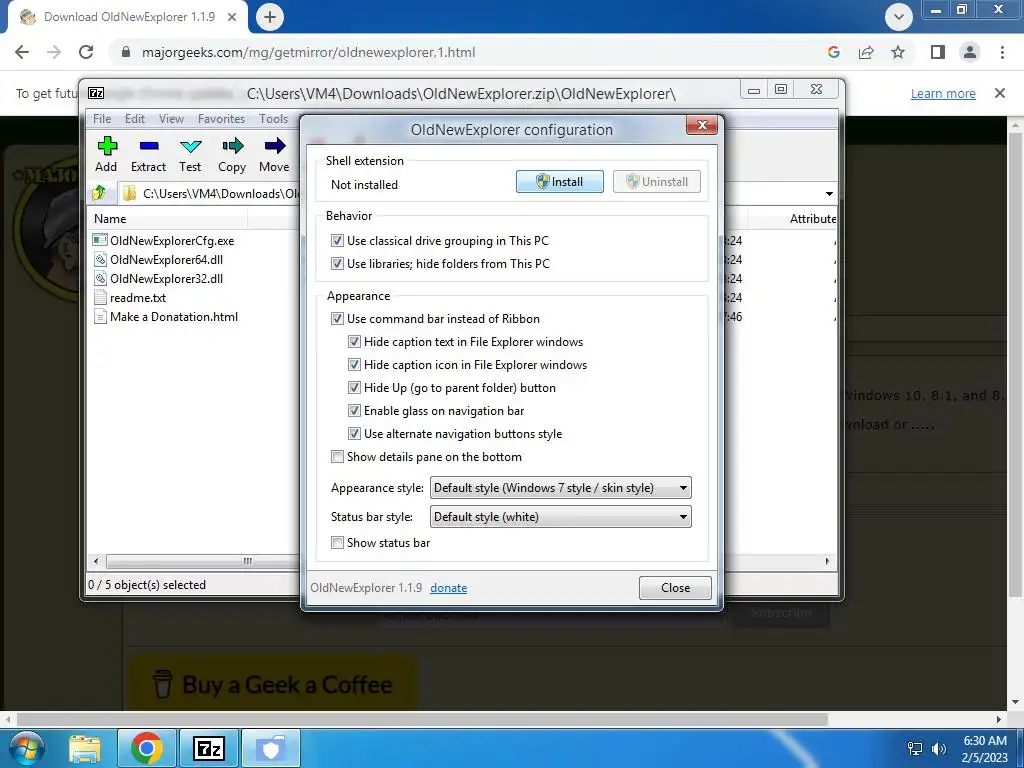The height and width of the screenshot is (768, 1024).
Task: Toggle Use command bar instead of Ribbon
Action: 337,319
